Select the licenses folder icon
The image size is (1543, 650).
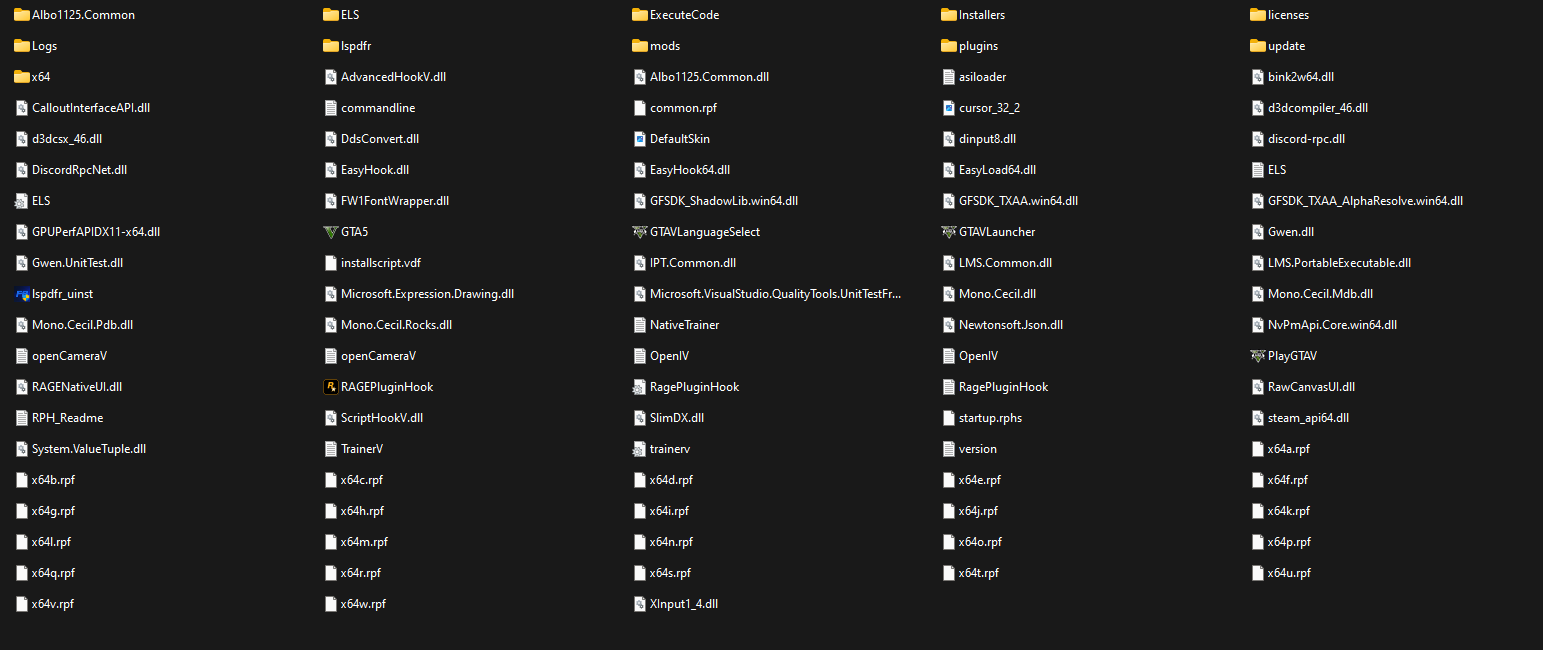tap(1258, 15)
